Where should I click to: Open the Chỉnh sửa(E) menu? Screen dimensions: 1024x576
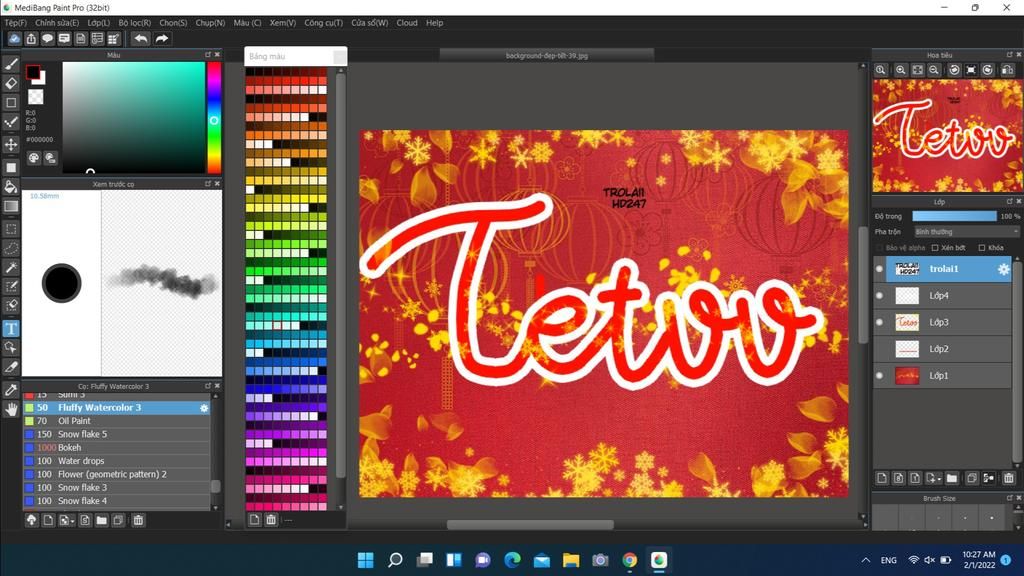(57, 23)
